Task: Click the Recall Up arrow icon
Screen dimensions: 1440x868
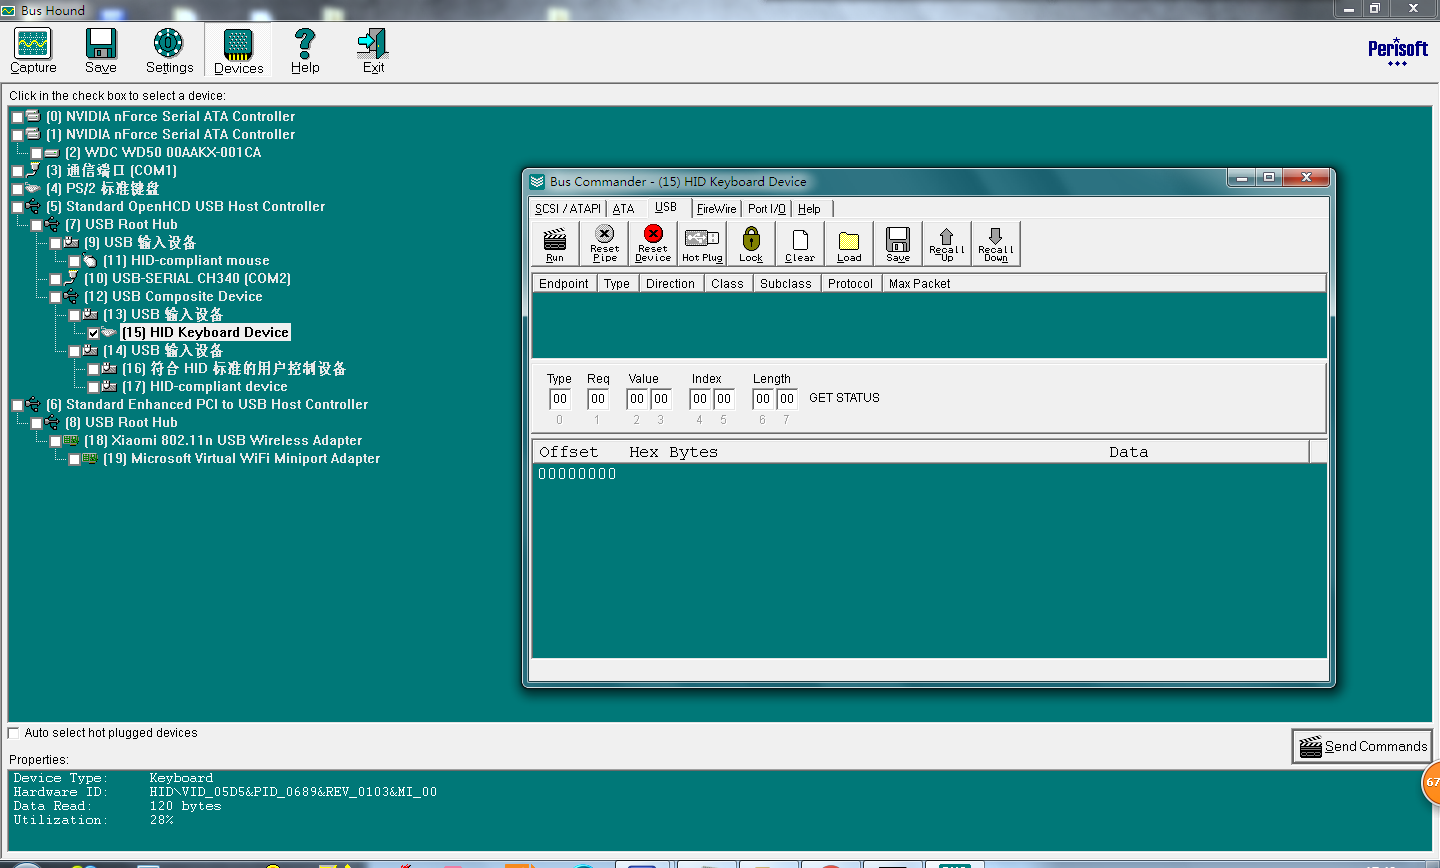Action: click(x=947, y=244)
